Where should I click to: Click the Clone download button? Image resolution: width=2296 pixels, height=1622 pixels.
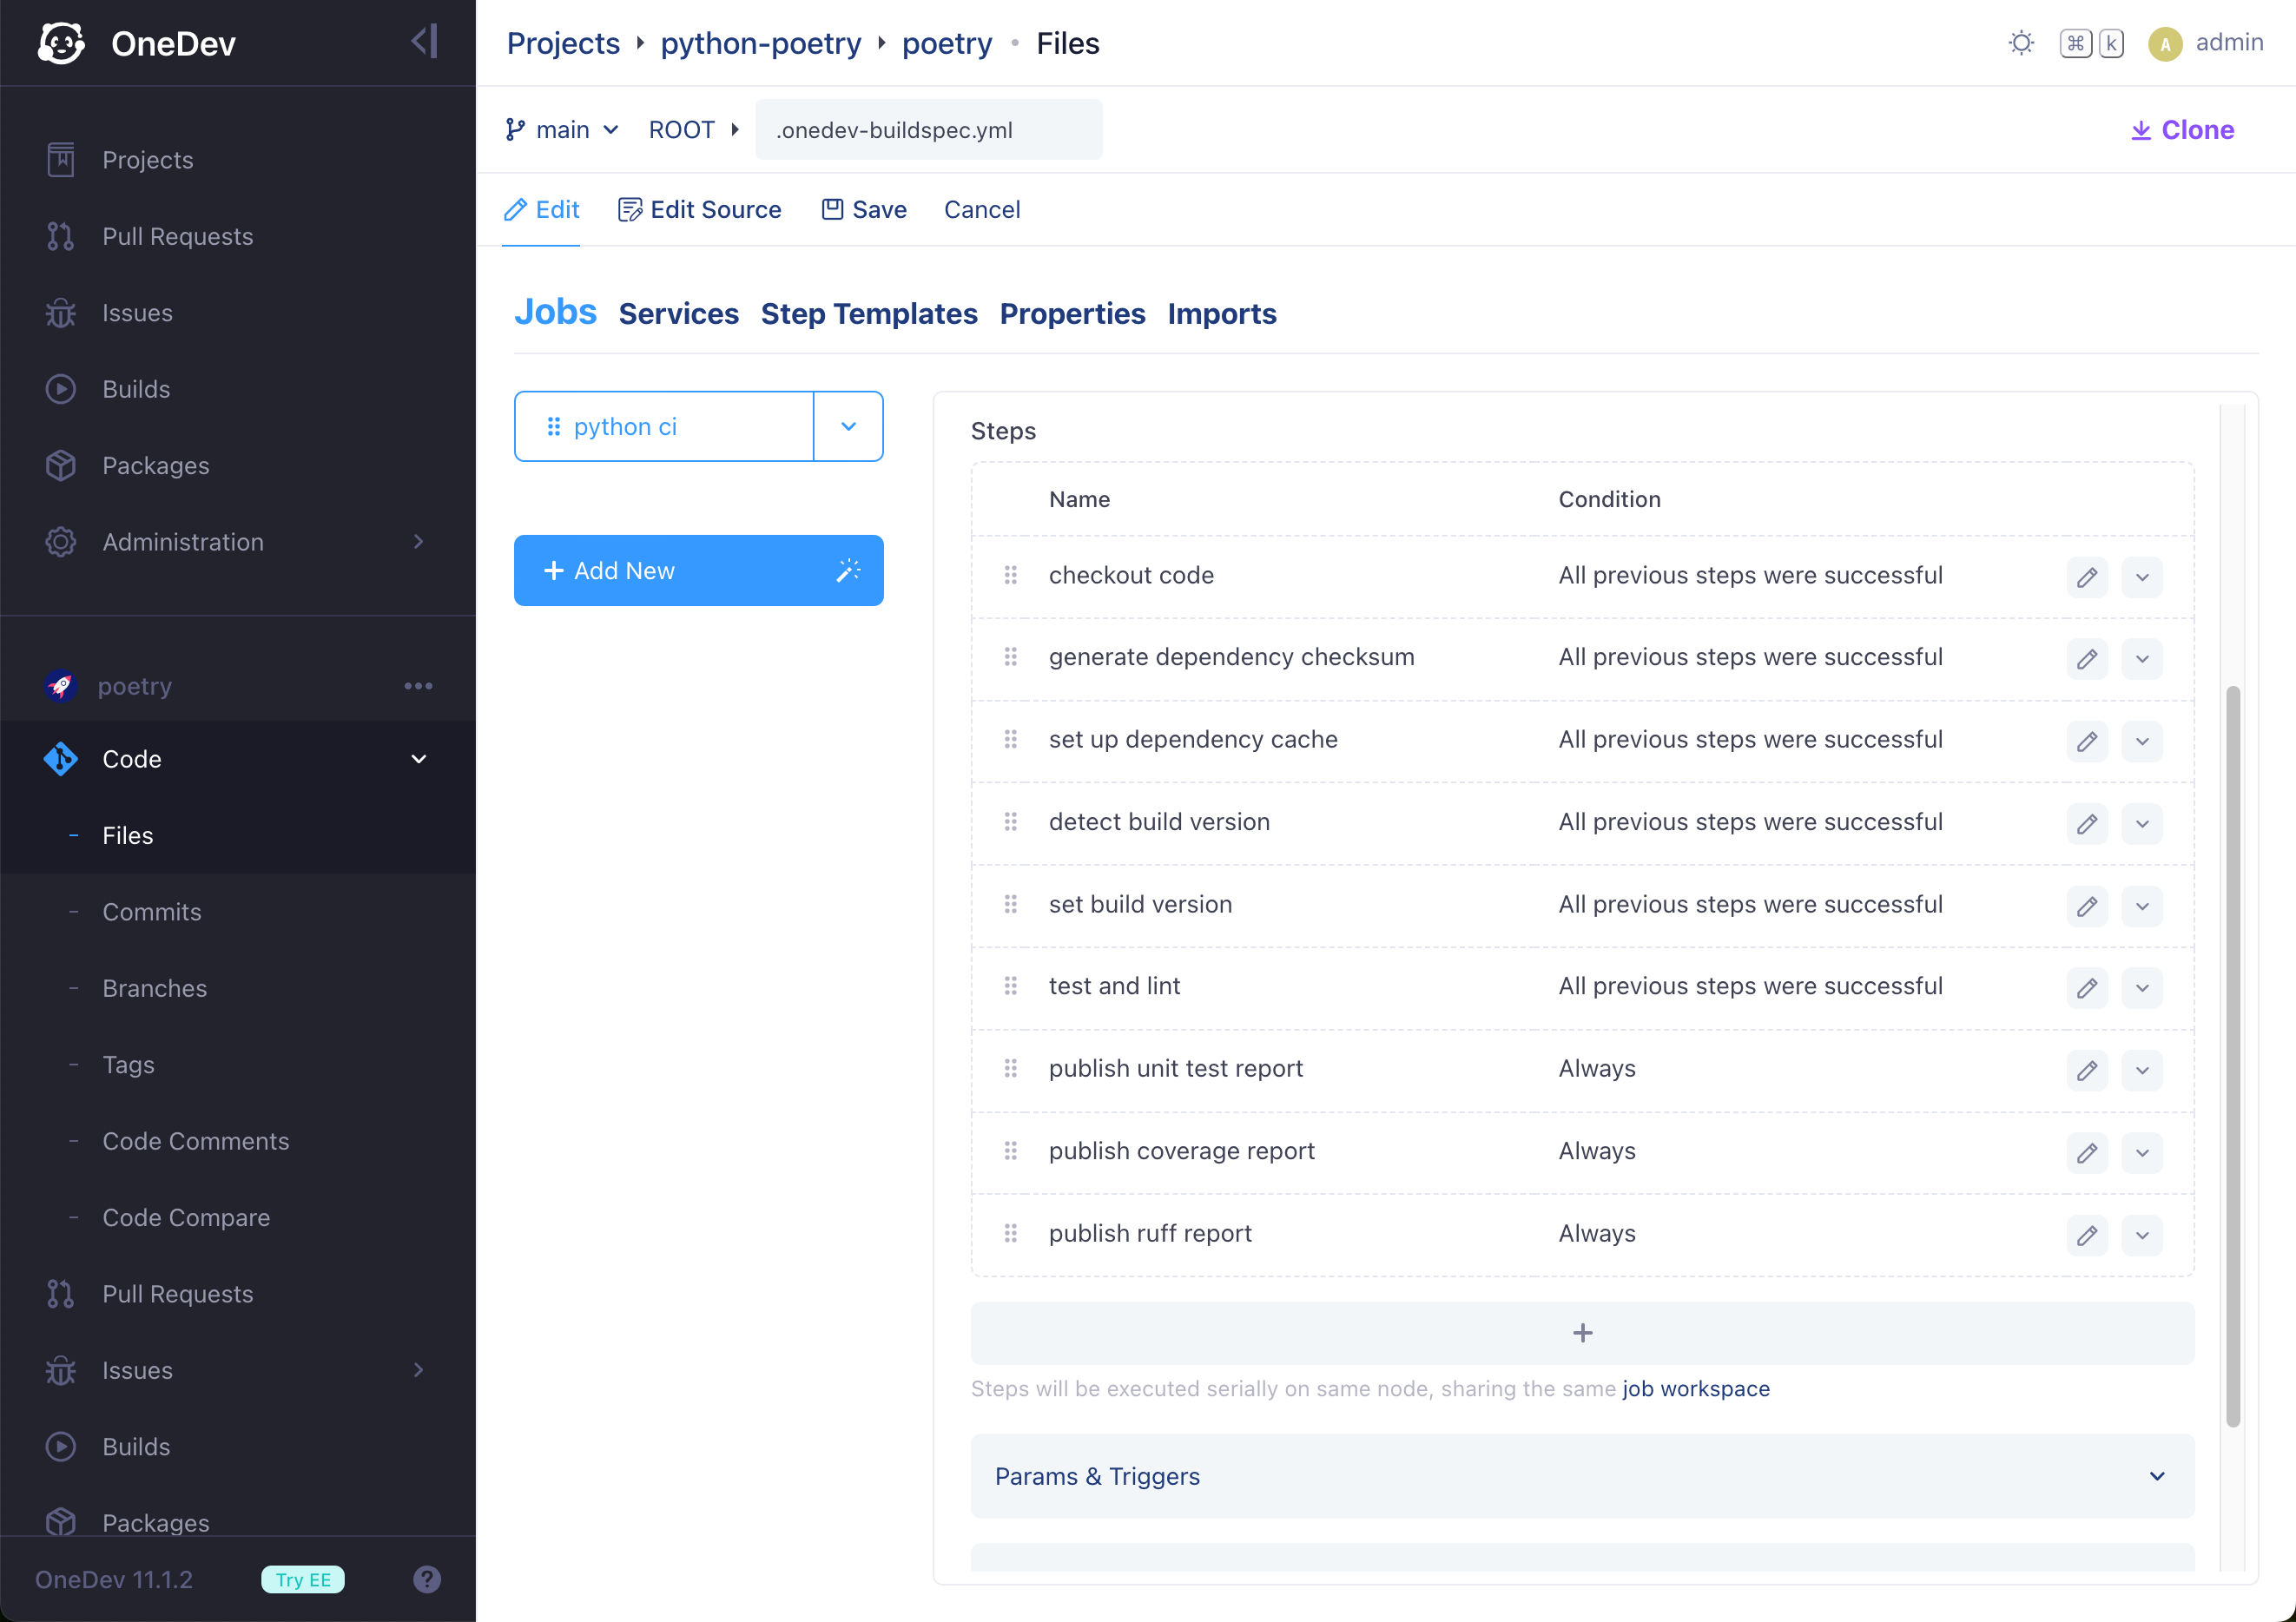(2182, 130)
